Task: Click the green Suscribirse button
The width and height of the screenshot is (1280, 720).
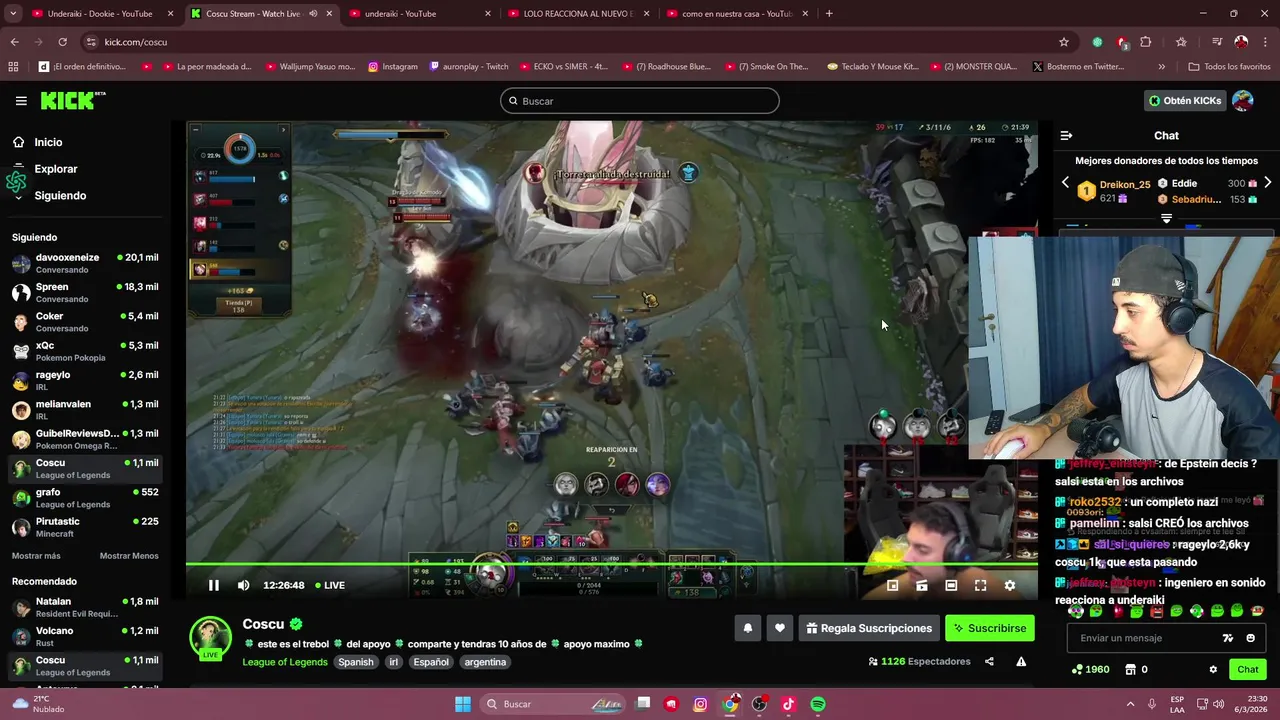Action: 989,628
